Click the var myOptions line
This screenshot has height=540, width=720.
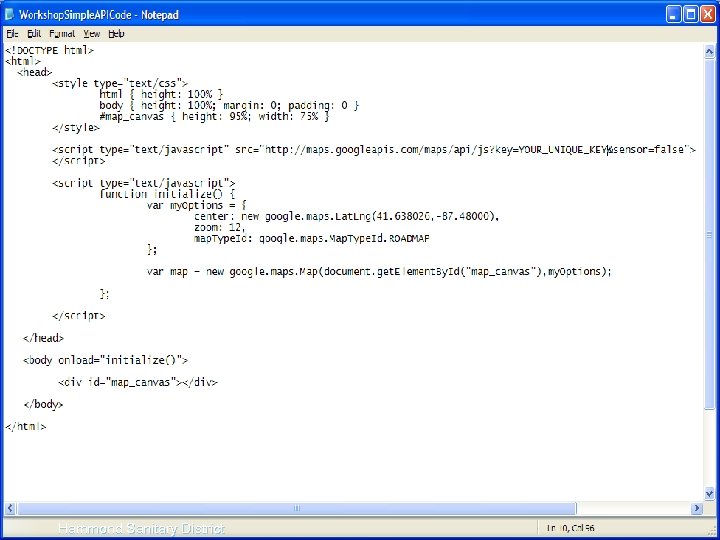pos(197,205)
